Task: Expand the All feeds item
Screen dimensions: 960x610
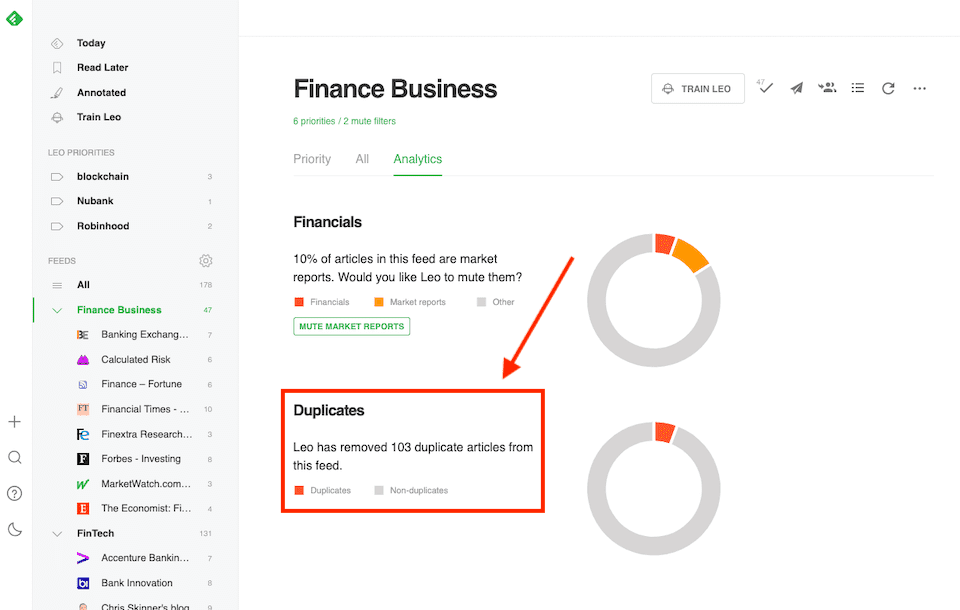Action: coord(83,285)
